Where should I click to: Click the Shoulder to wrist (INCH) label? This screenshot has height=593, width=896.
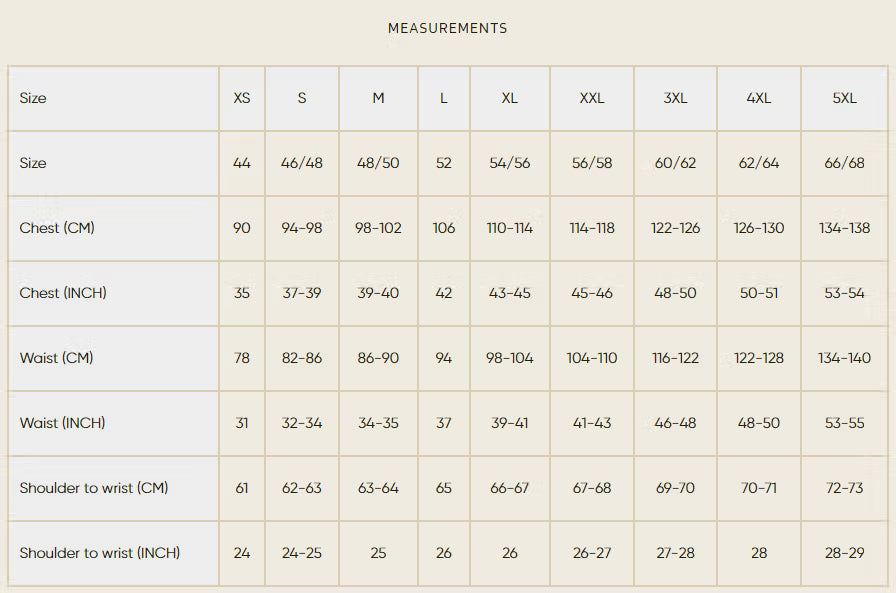click(99, 553)
